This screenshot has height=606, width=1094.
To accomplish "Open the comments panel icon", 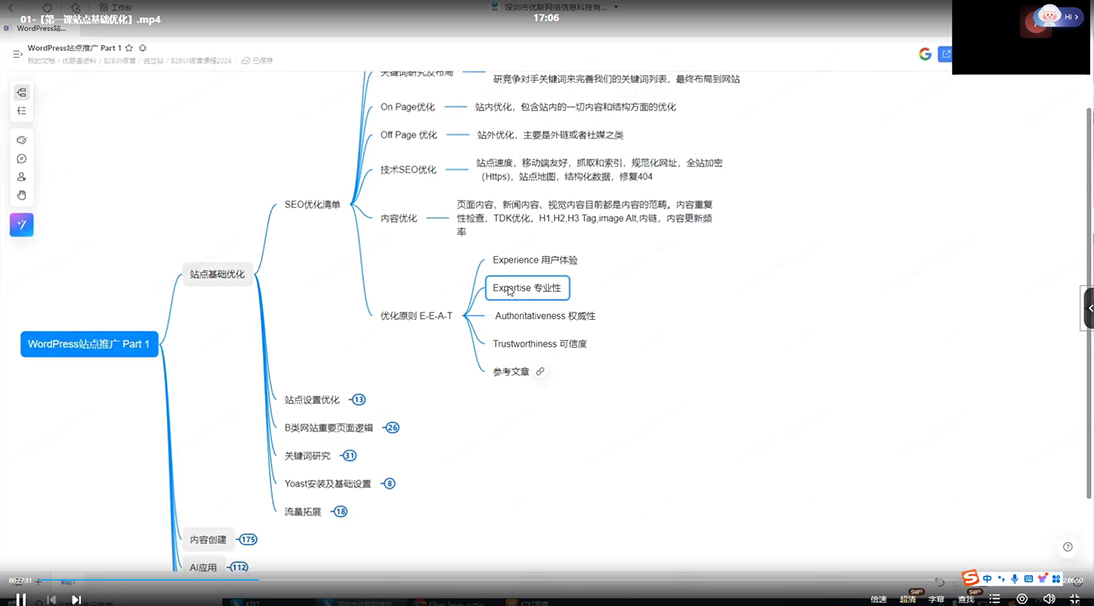I will (x=21, y=158).
